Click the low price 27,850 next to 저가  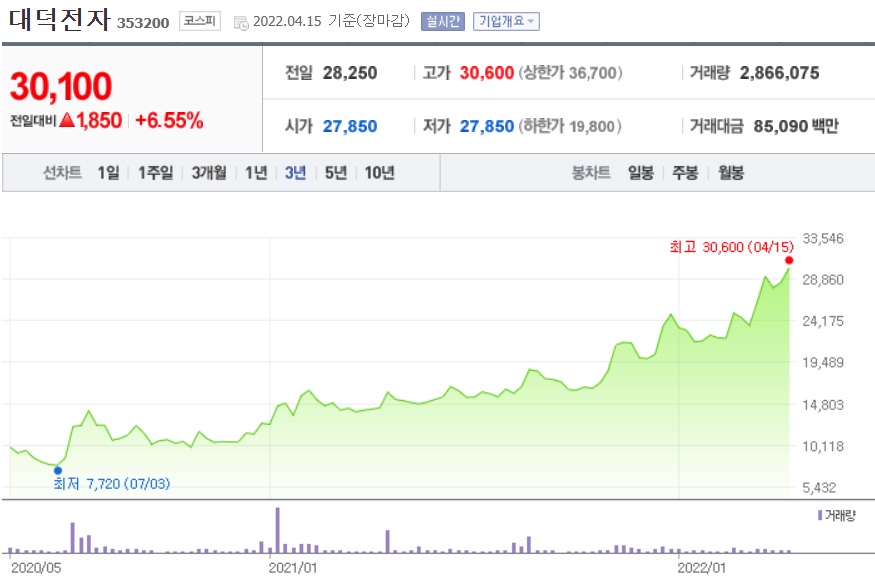(x=487, y=126)
